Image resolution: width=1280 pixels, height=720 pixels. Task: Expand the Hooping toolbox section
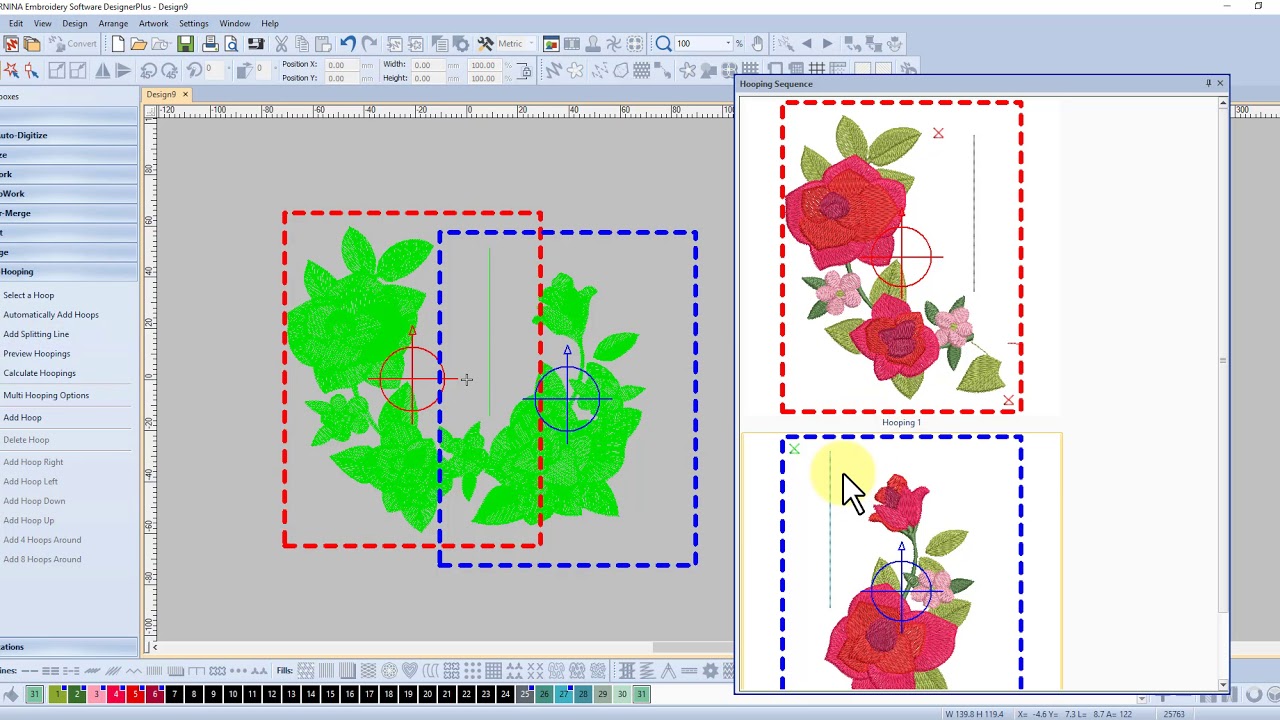tap(68, 272)
